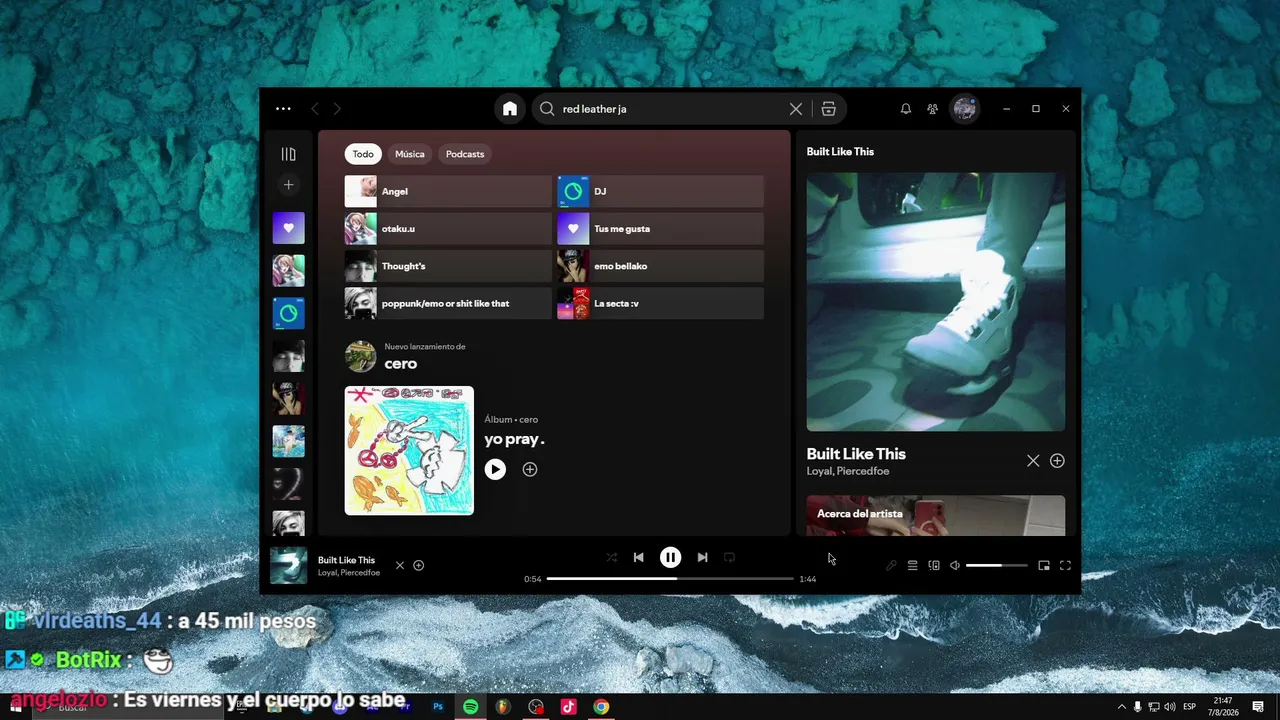Screen dimensions: 1280x720
Task: Open the Browse icon in search bar
Action: [828, 109]
